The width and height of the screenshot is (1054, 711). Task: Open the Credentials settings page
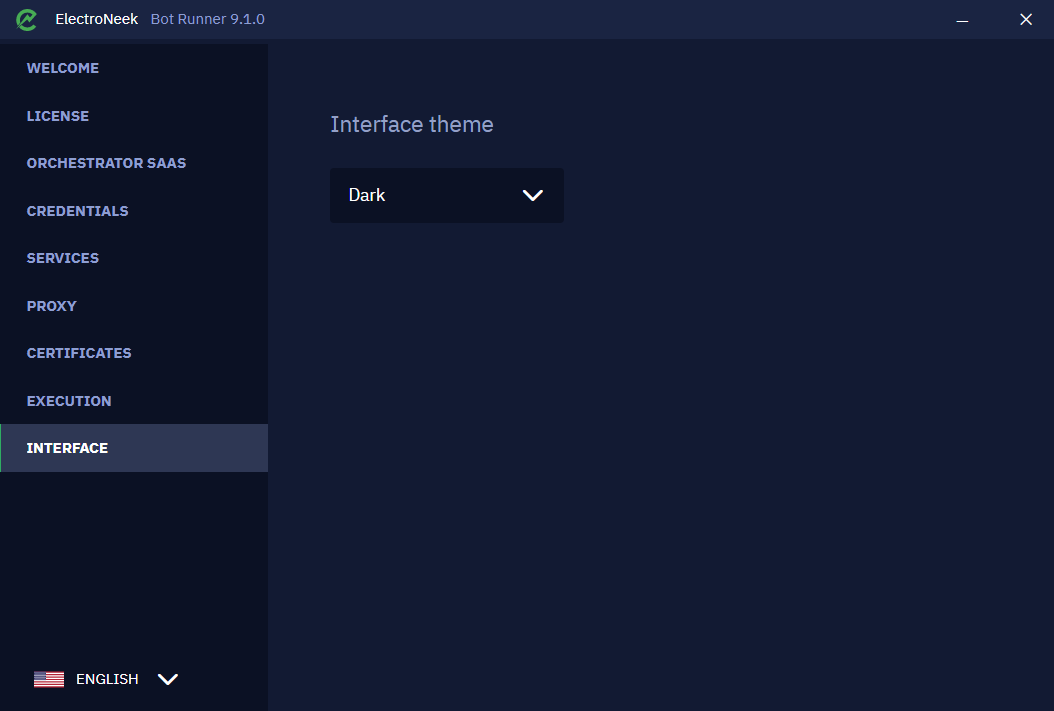134,211
